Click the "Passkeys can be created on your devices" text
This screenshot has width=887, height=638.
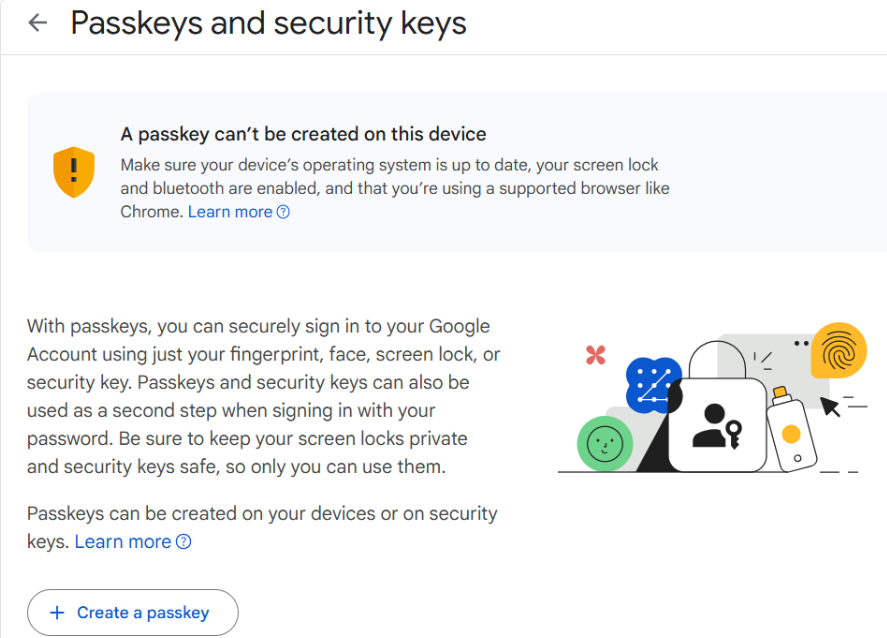(262, 514)
